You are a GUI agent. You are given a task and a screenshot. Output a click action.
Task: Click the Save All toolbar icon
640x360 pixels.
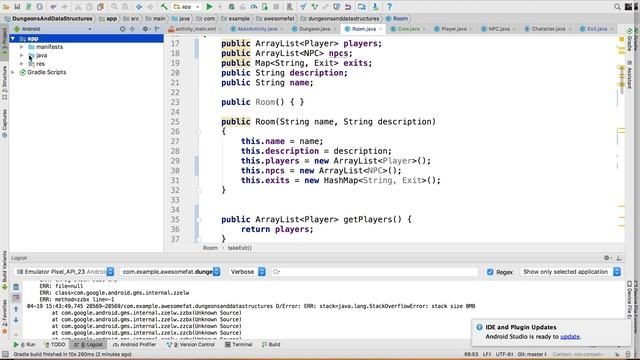tap(17, 7)
